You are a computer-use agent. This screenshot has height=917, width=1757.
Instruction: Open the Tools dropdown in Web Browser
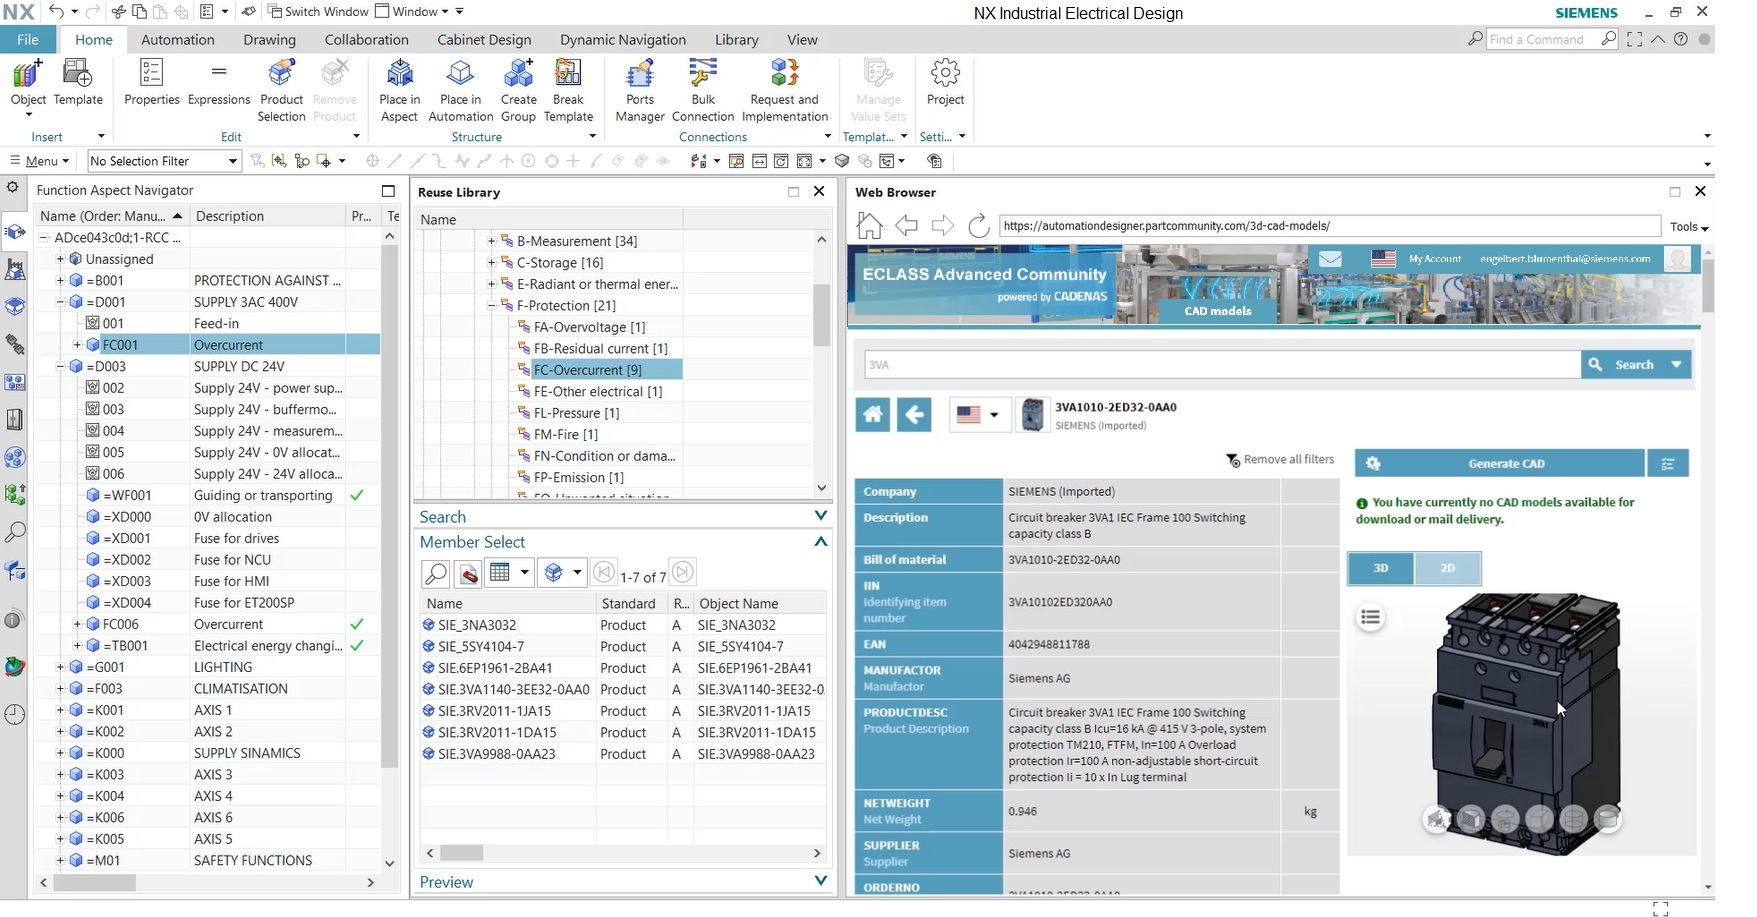click(x=1689, y=227)
